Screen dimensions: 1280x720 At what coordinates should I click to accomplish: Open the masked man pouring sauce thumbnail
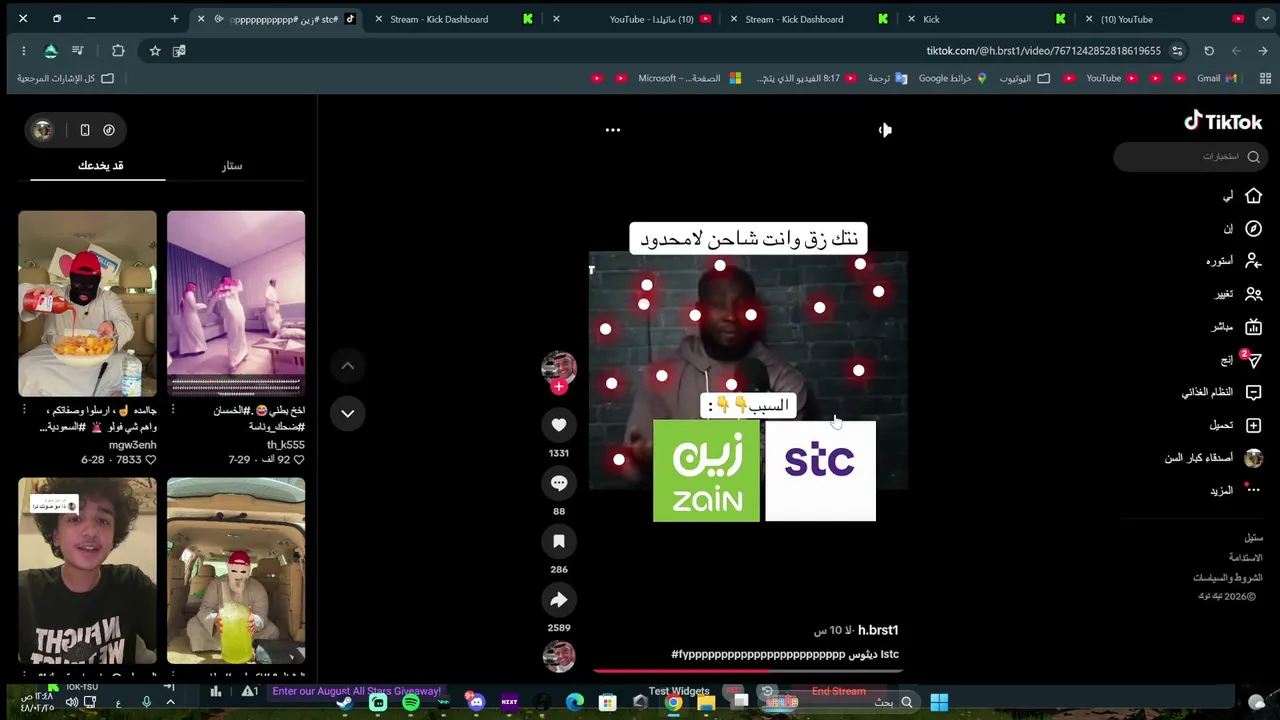tap(87, 303)
